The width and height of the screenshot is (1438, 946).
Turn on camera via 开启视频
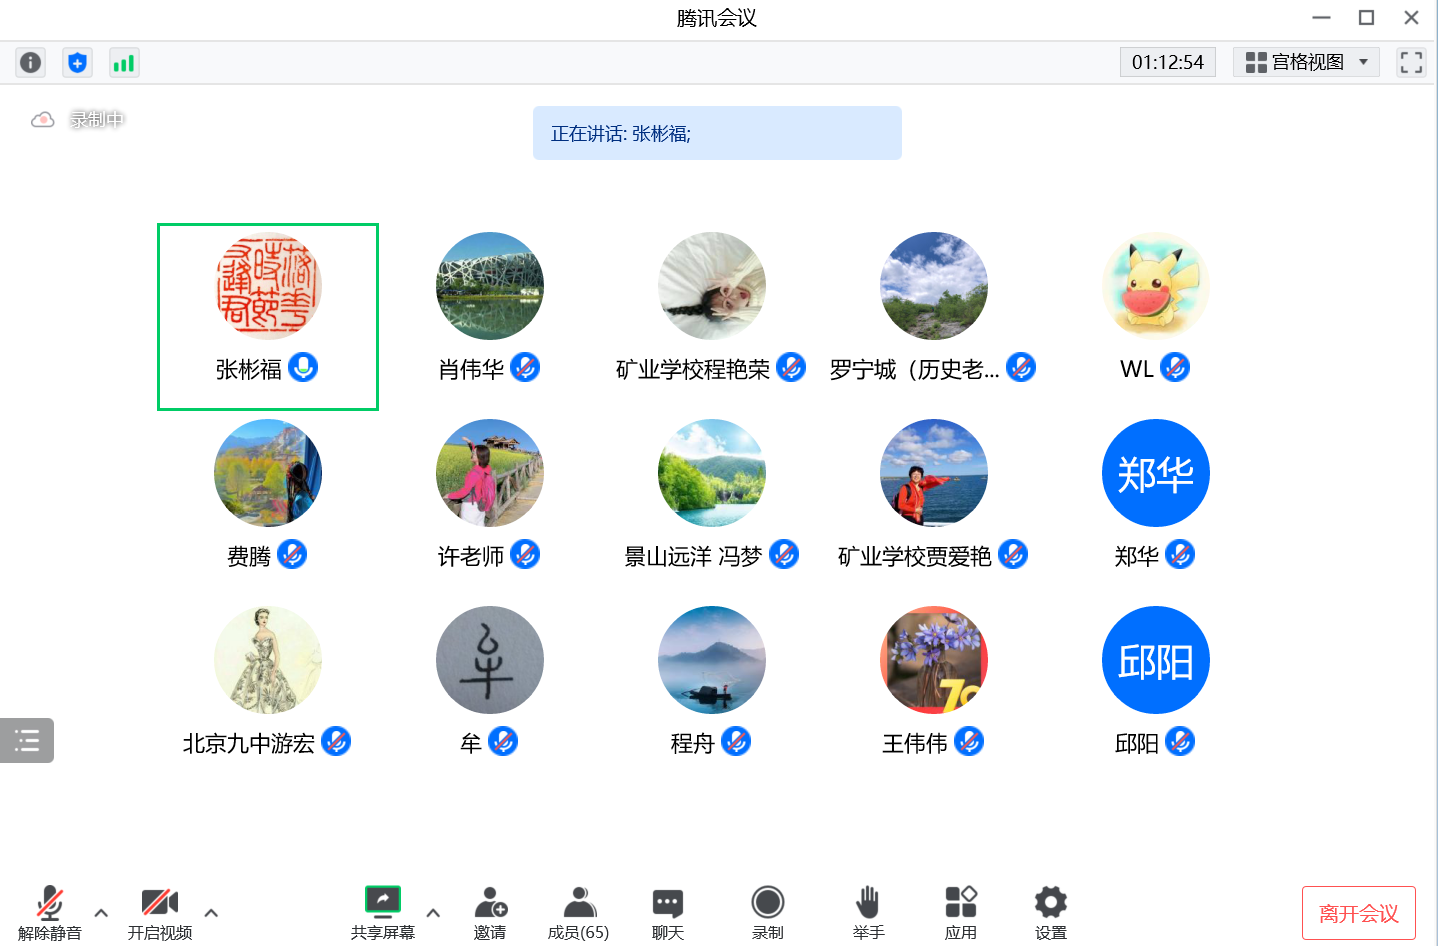[x=160, y=913]
